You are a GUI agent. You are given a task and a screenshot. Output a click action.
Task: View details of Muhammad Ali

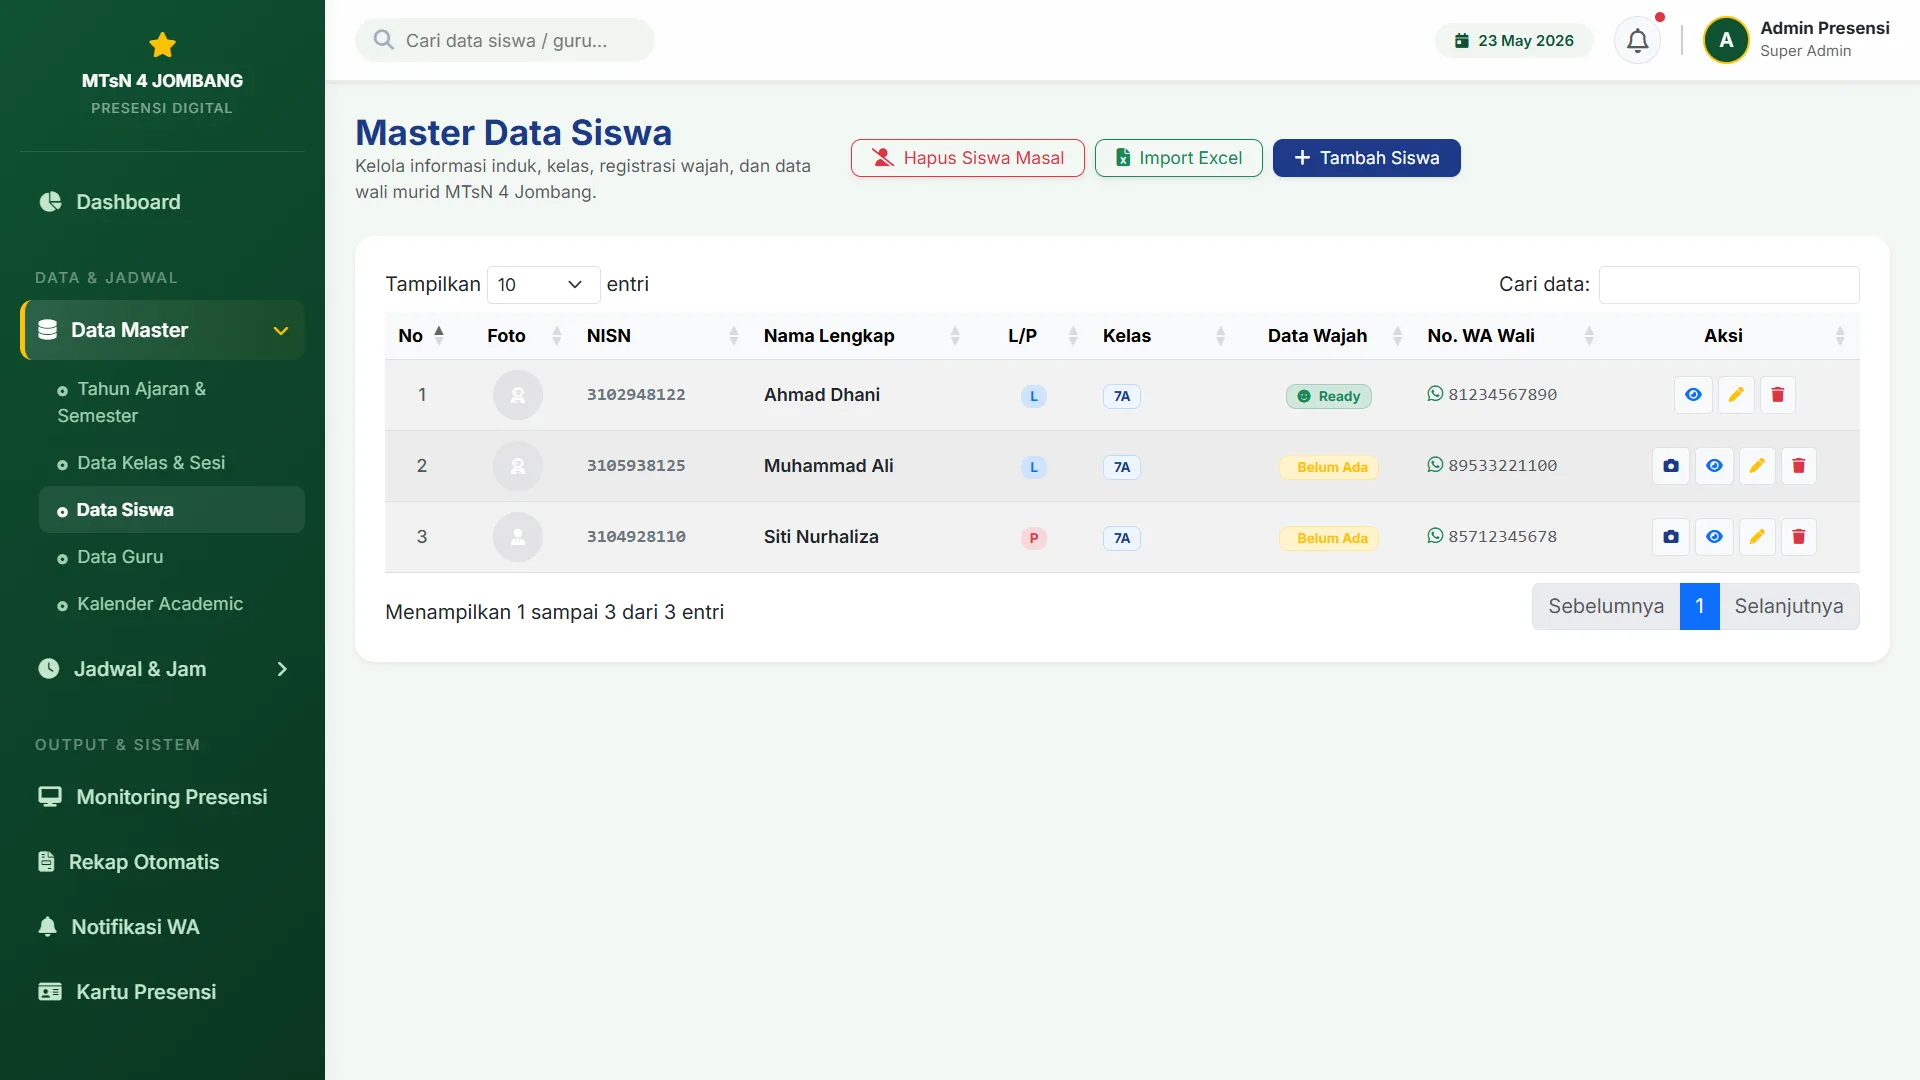(x=1714, y=466)
